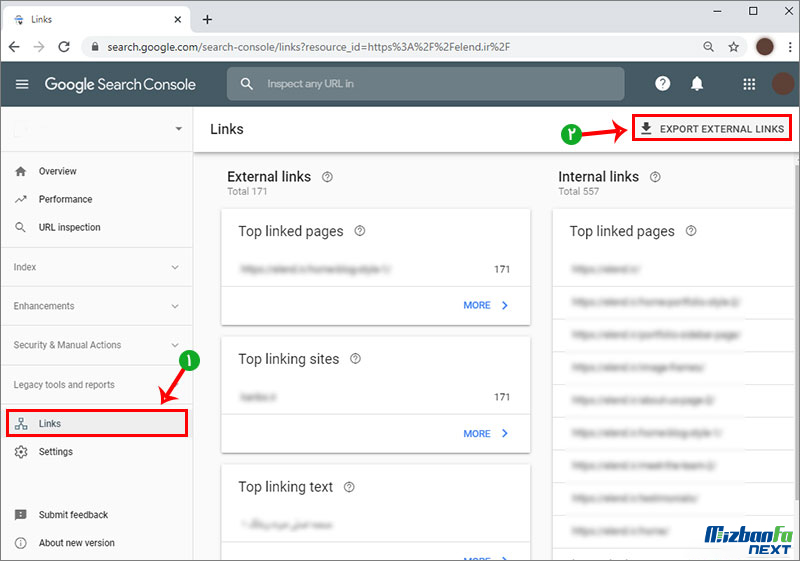Viewport: 800px width, 561px height.
Task: Open a new browser tab
Action: (207, 19)
